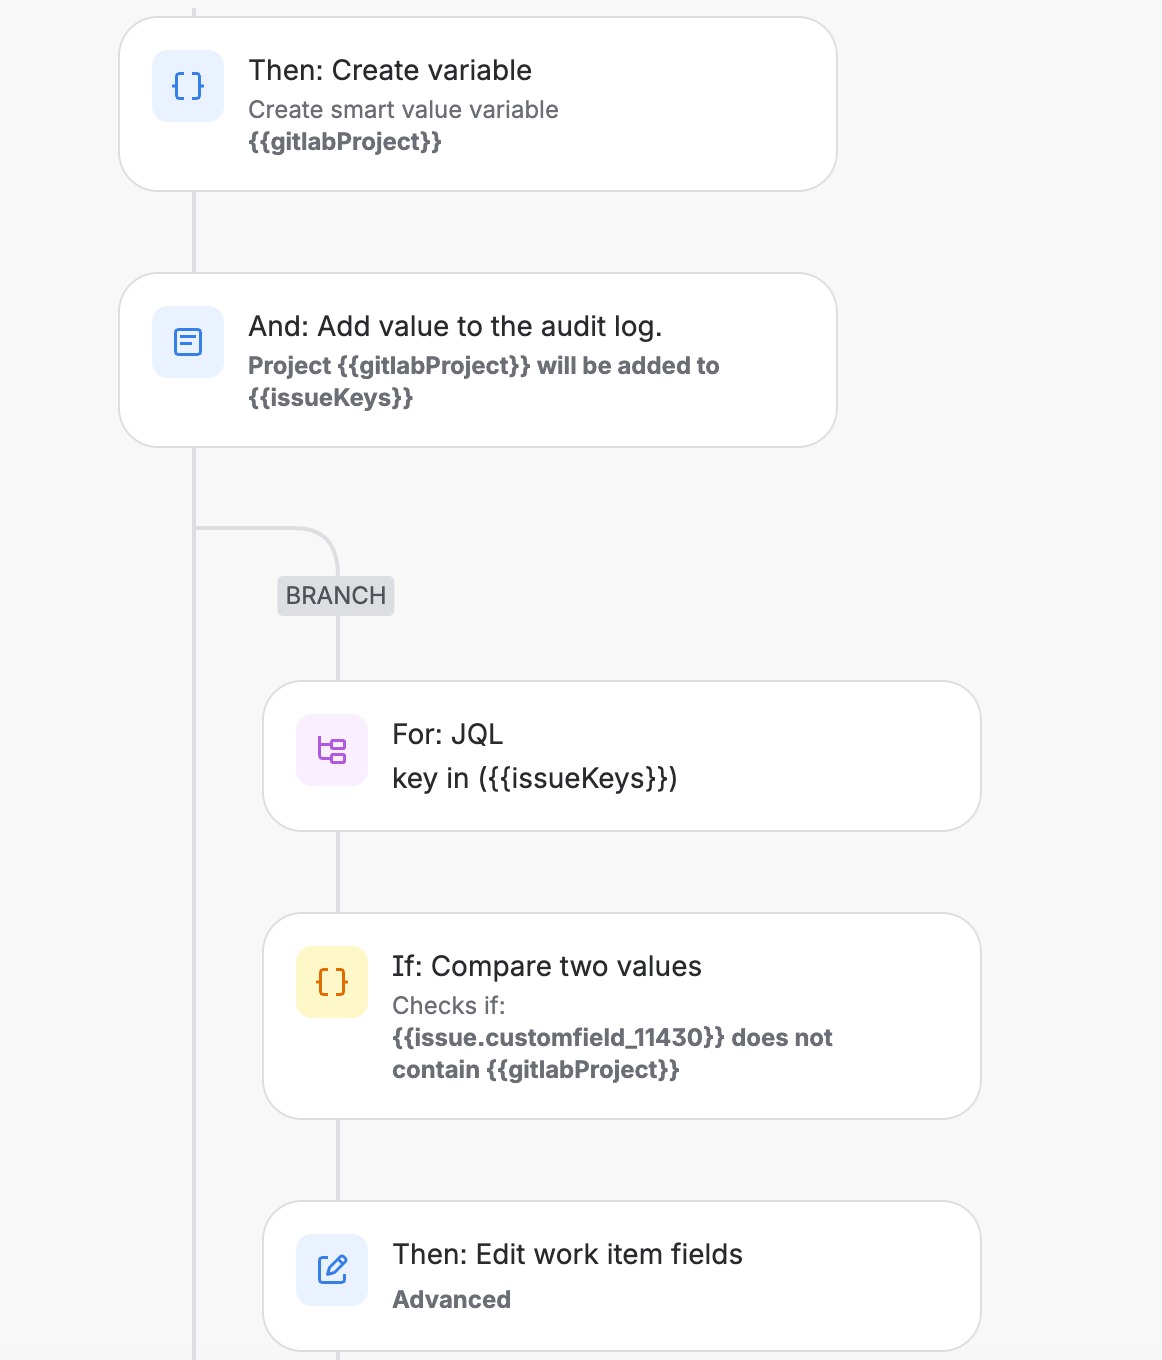Open the Then: Create variable step
1162x1360 pixels.
pyautogui.click(x=477, y=103)
